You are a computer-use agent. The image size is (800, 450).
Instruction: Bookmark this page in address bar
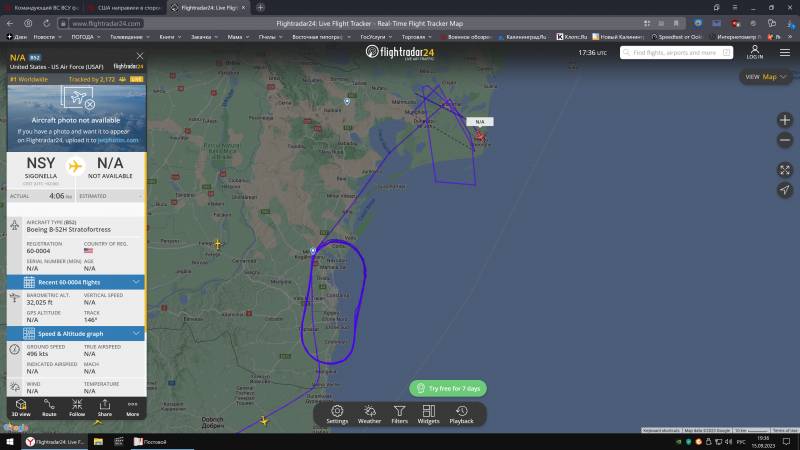[x=676, y=23]
